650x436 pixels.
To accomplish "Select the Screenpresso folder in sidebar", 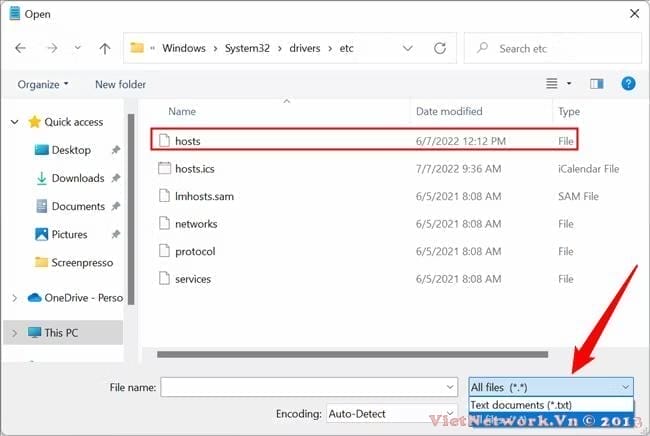I will tap(83, 262).
